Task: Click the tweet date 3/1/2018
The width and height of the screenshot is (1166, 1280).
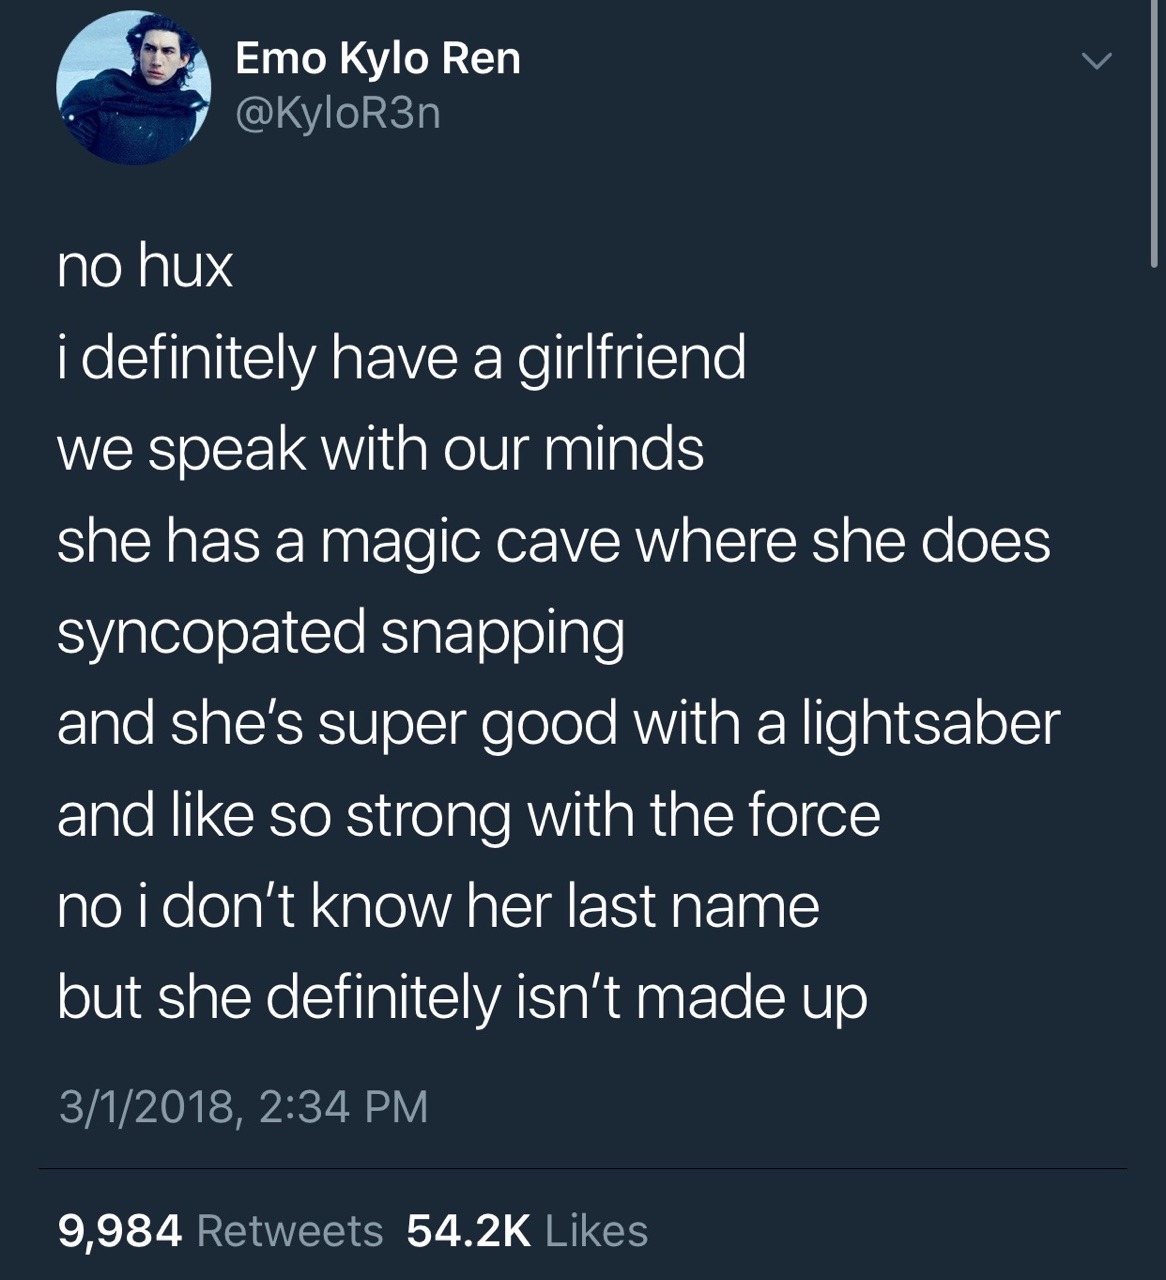Action: pyautogui.click(x=148, y=1106)
